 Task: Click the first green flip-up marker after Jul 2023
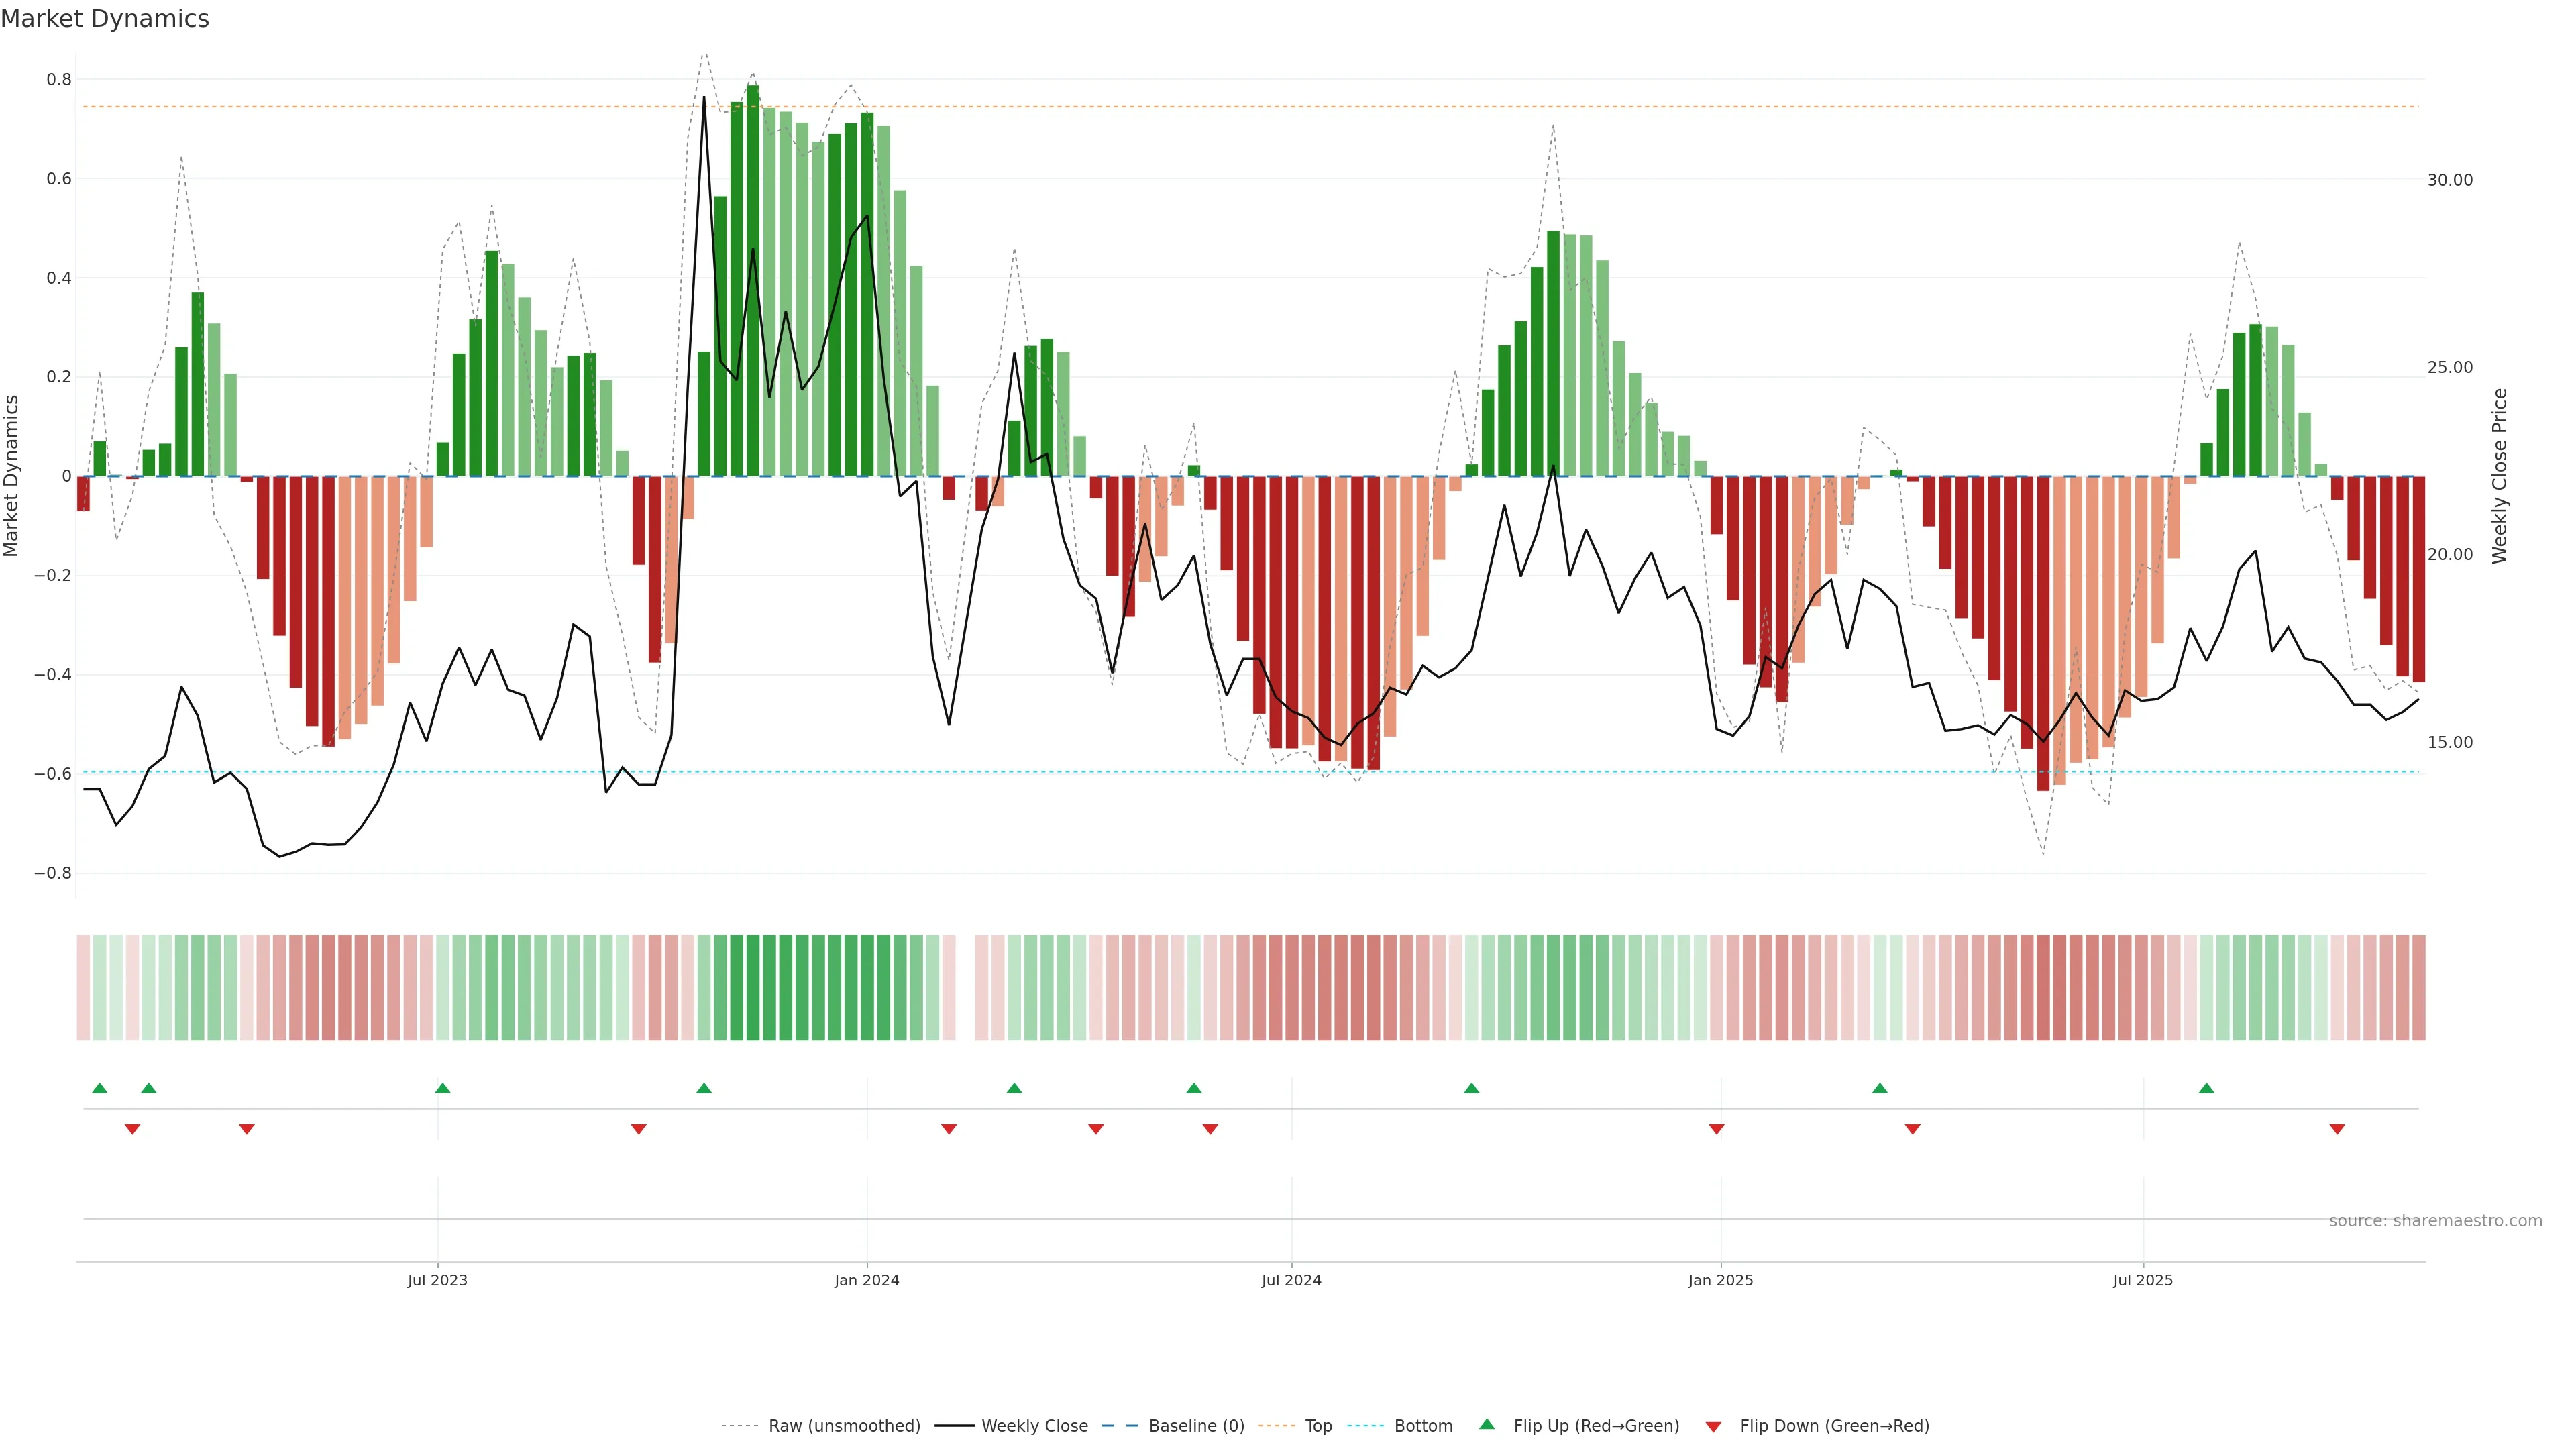pos(443,1088)
